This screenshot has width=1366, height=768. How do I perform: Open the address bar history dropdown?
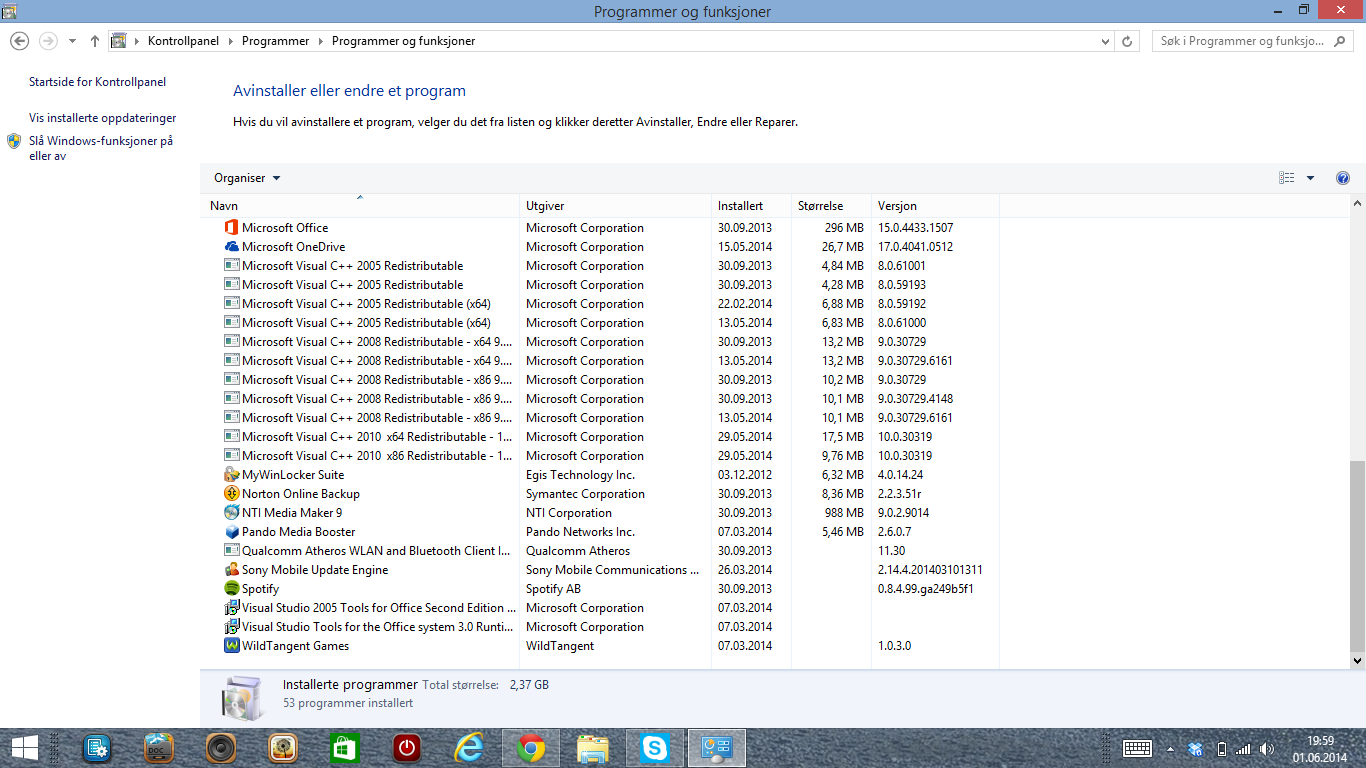pyautogui.click(x=1104, y=41)
